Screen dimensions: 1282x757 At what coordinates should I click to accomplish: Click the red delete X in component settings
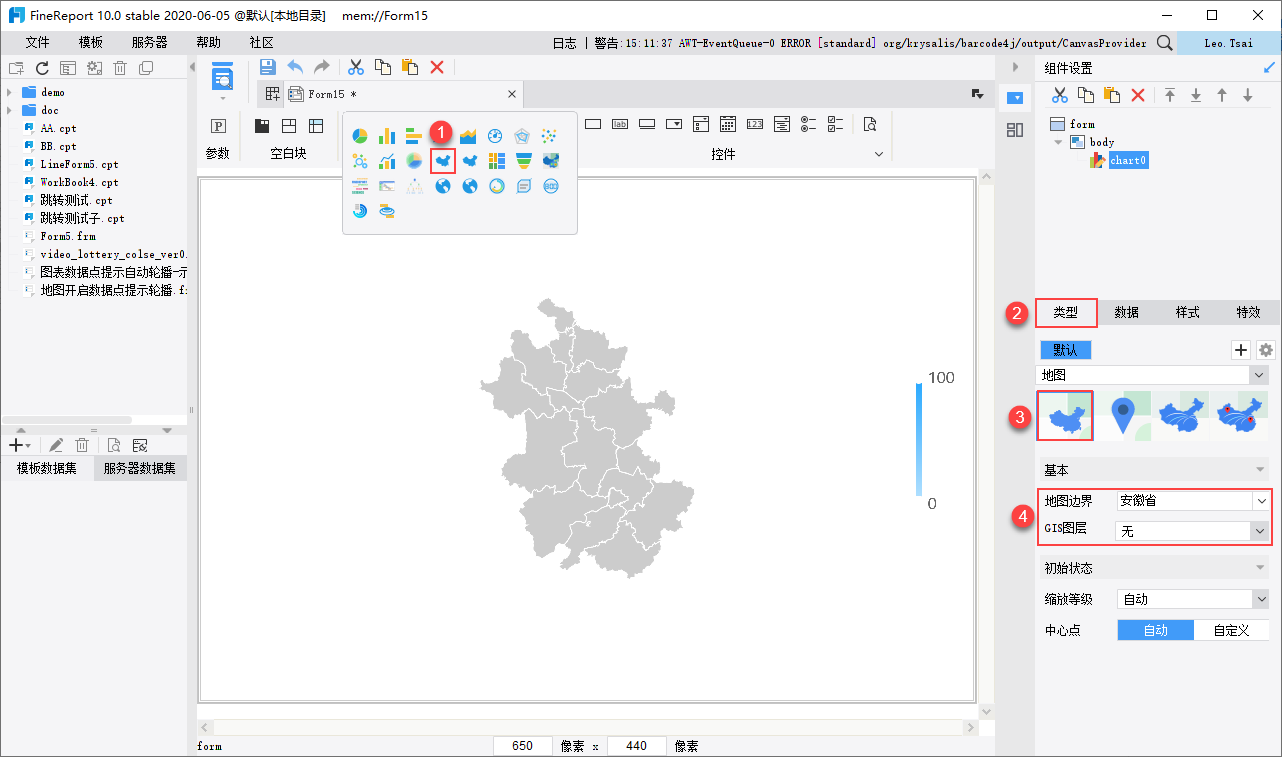pyautogui.click(x=1137, y=95)
